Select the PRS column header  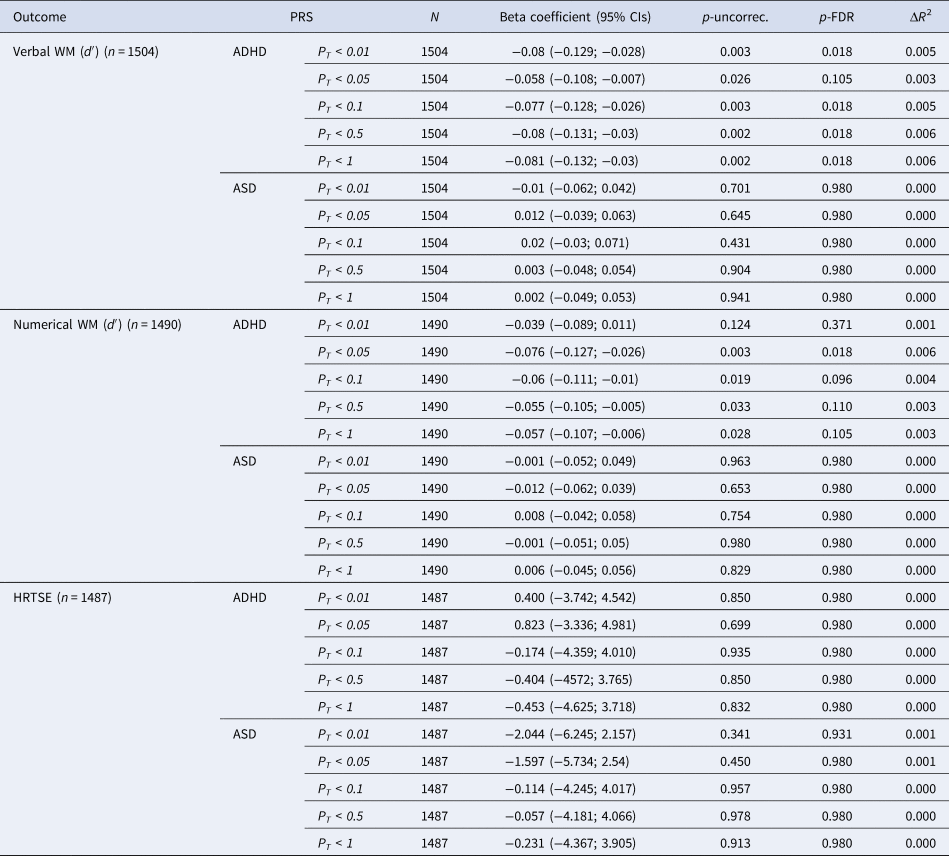[300, 18]
